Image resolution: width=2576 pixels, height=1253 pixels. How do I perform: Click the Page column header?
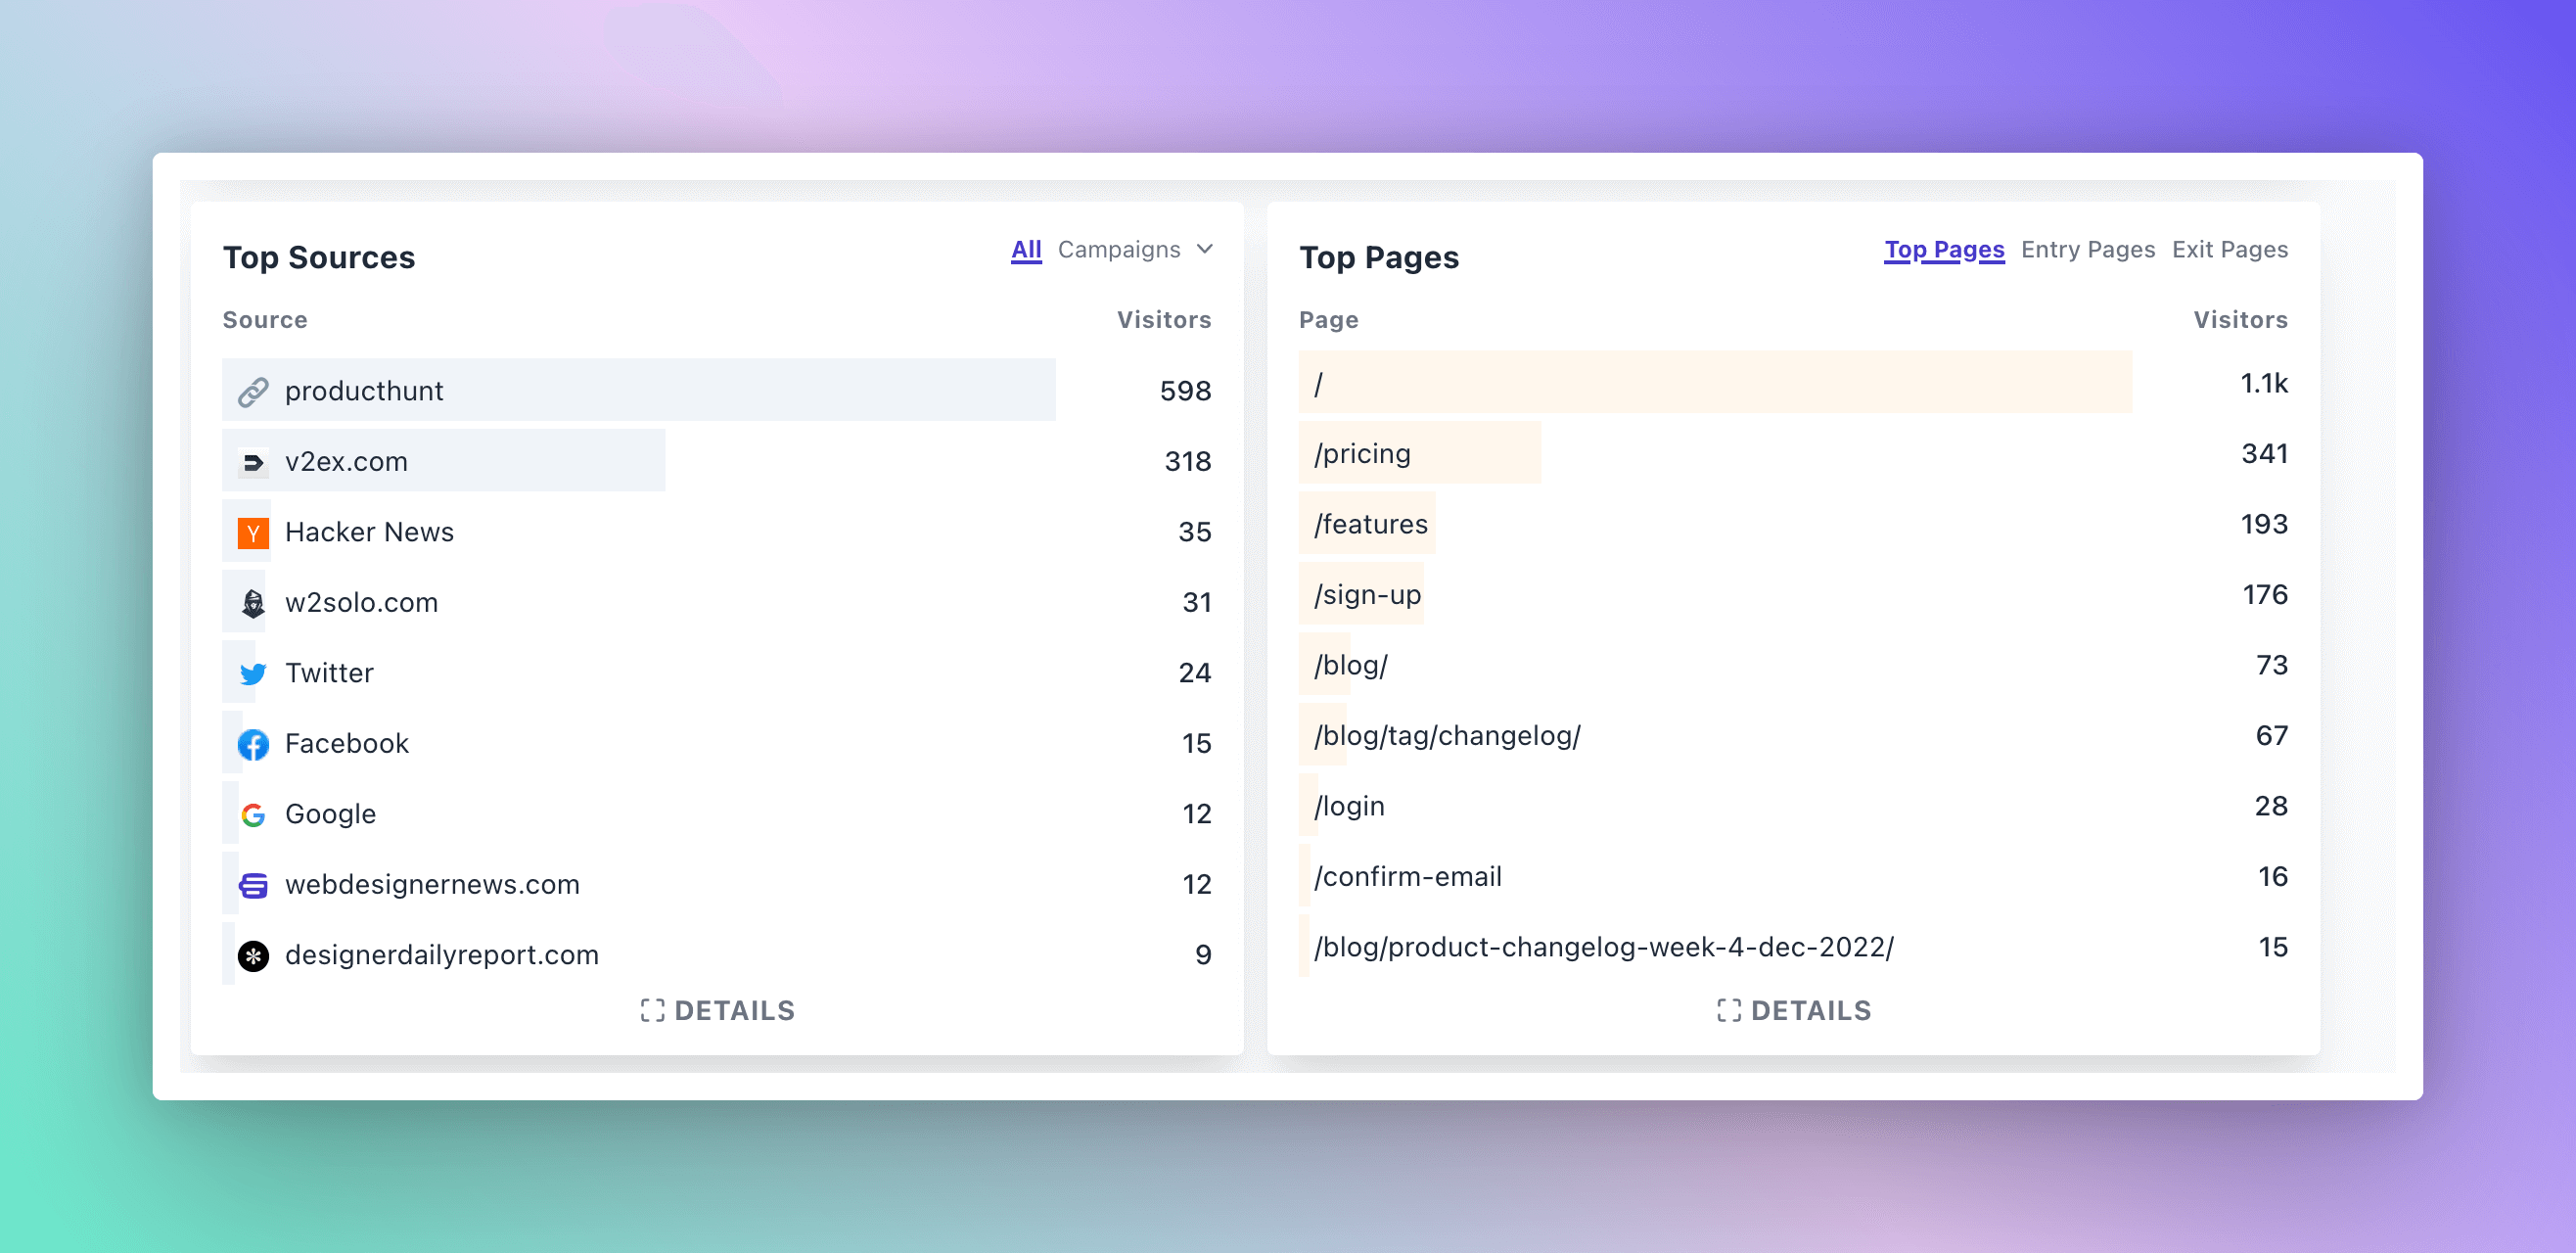tap(1329, 320)
